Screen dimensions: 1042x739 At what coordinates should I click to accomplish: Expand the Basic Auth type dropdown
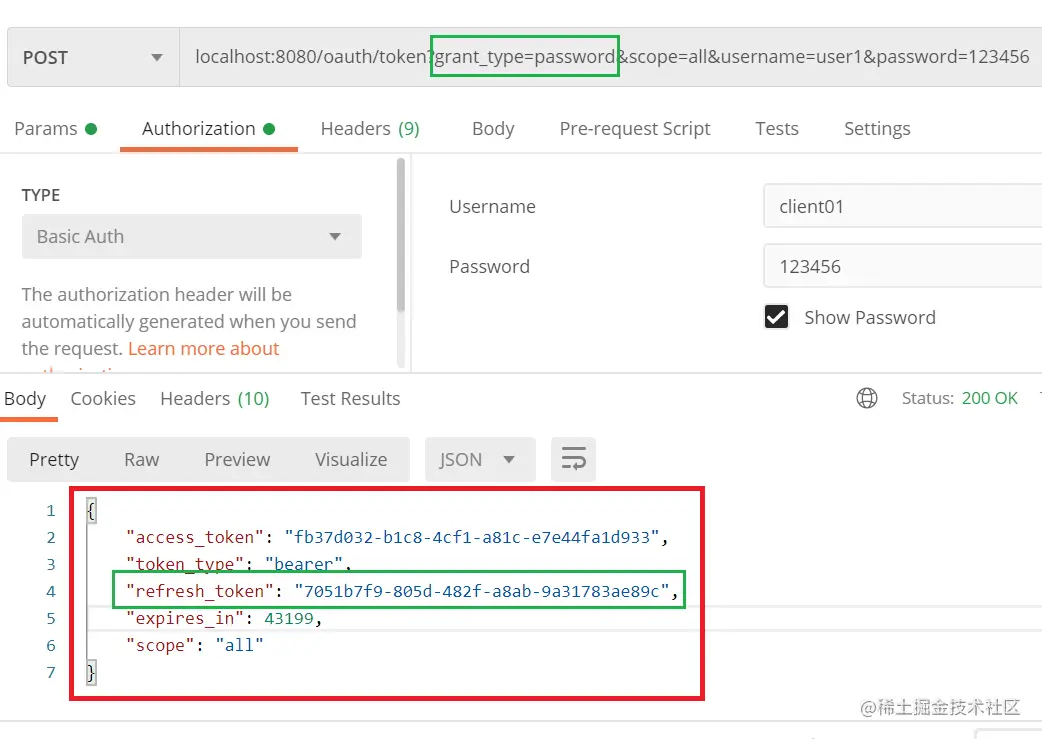coord(191,237)
